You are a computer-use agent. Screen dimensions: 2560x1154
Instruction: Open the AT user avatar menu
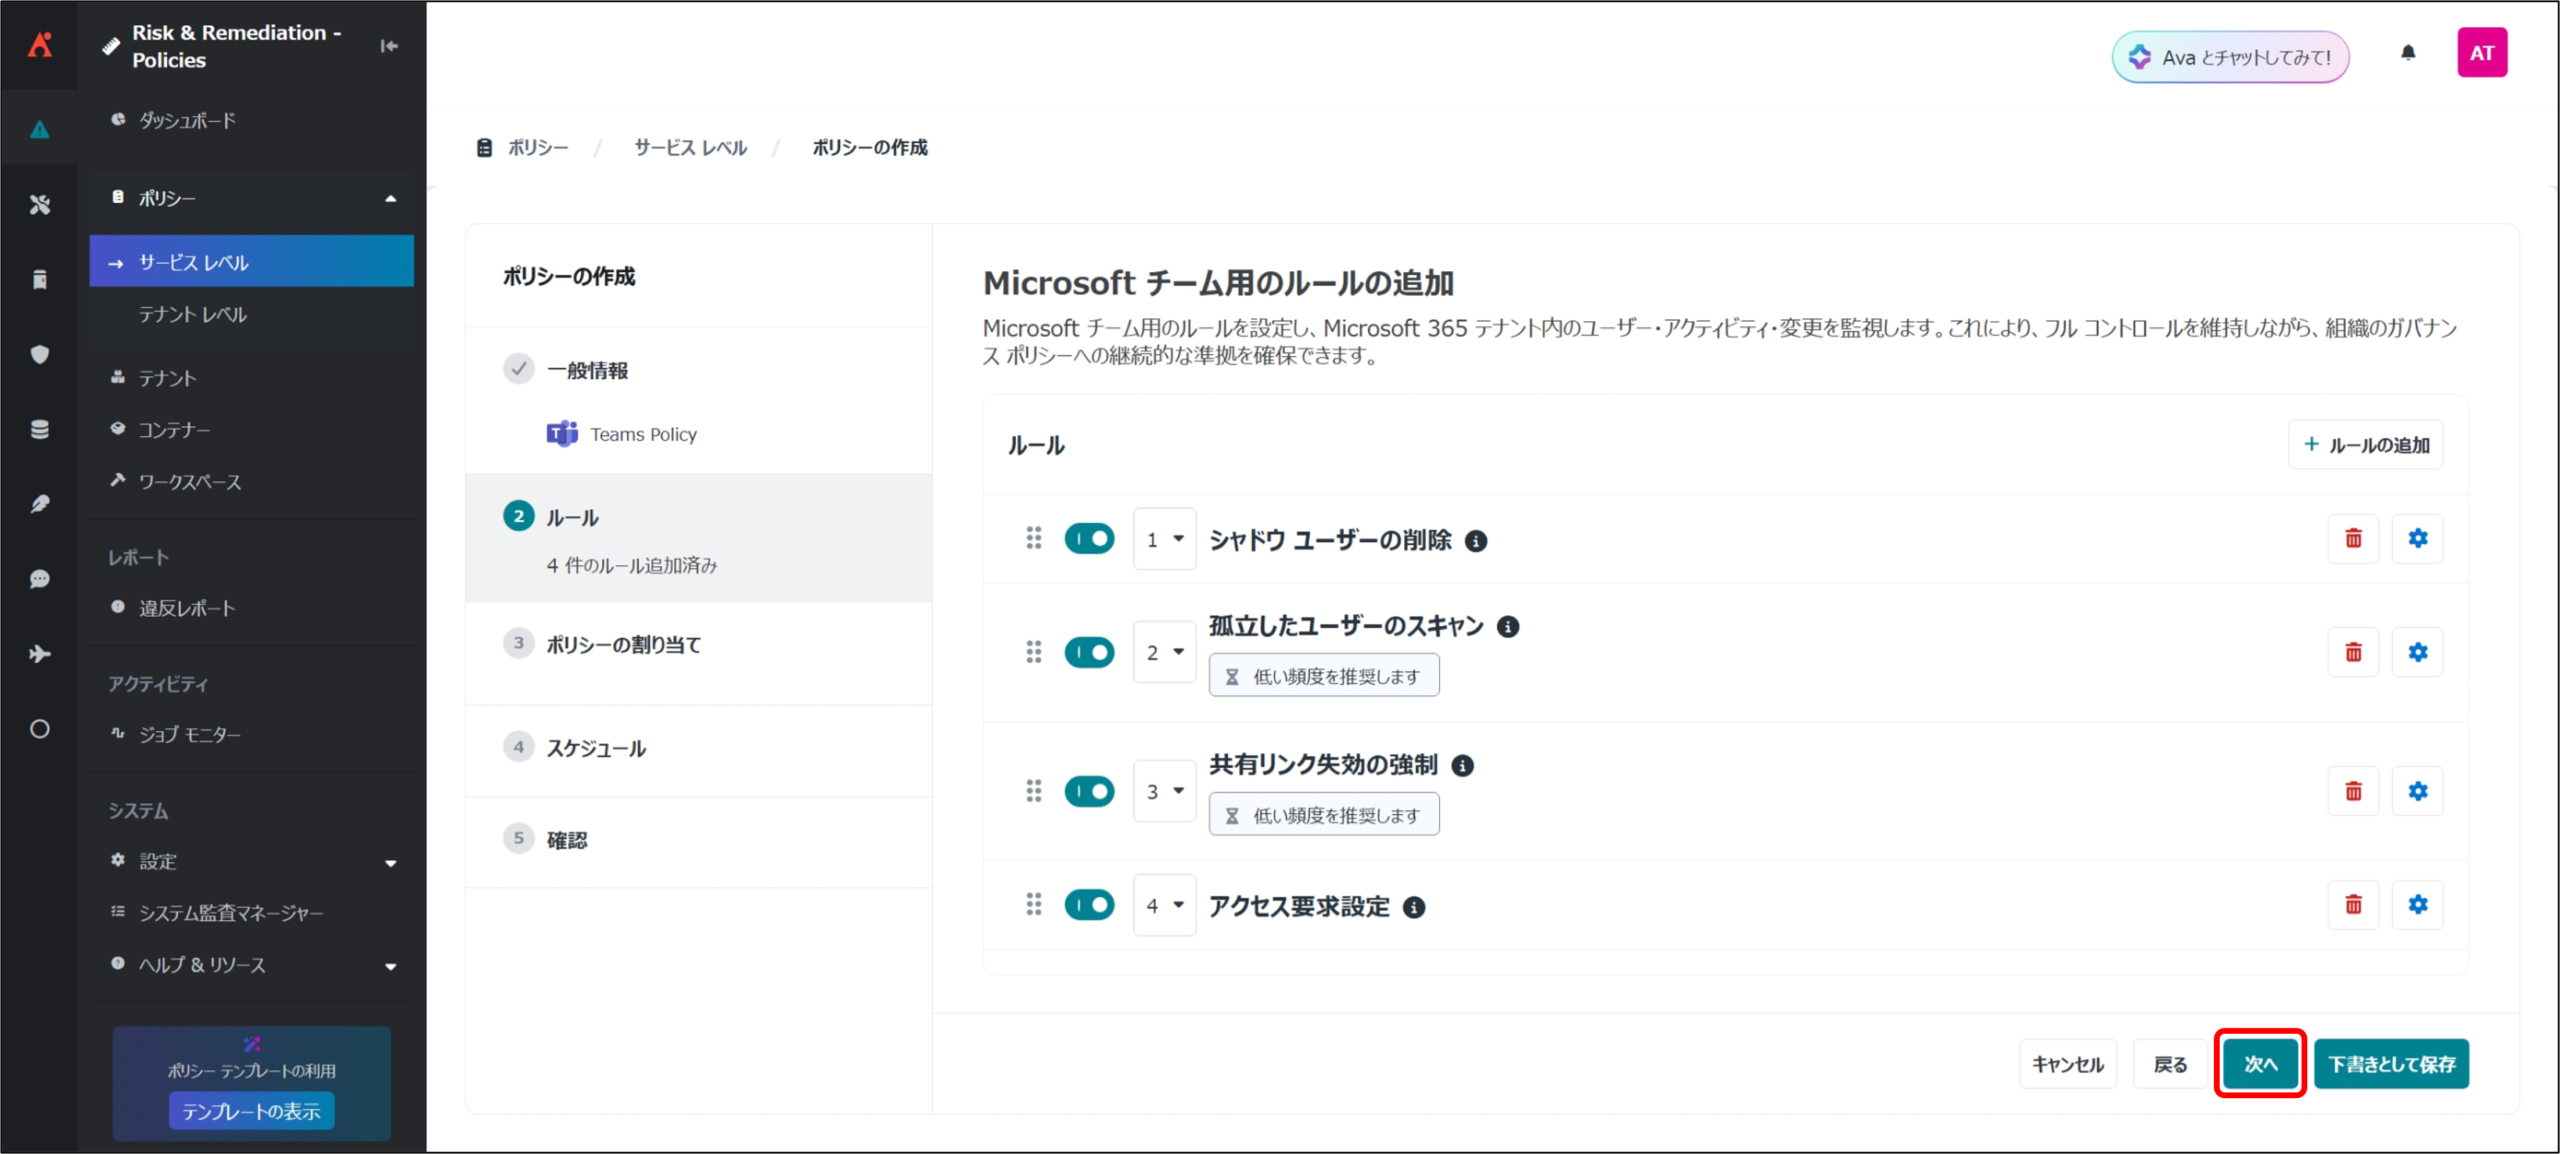point(2481,54)
